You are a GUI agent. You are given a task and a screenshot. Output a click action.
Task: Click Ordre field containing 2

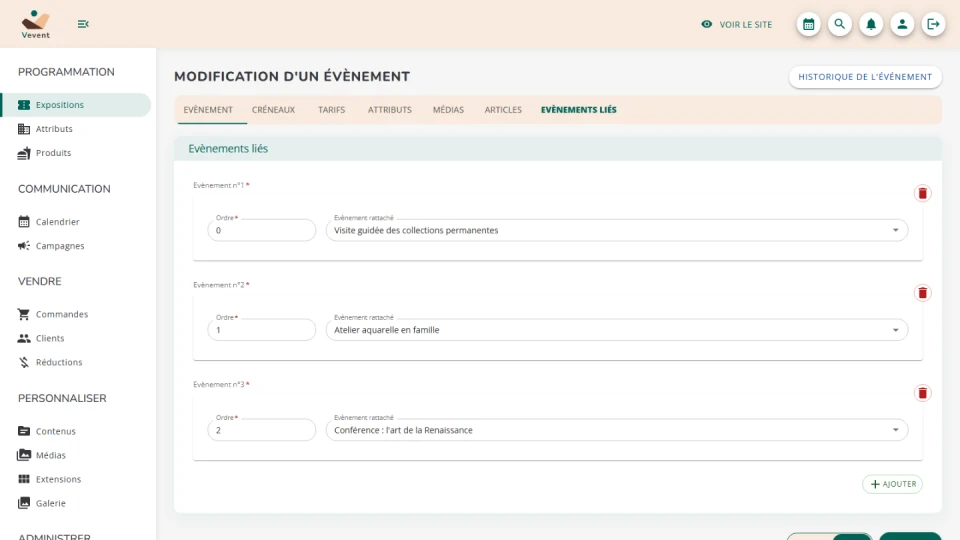261,430
